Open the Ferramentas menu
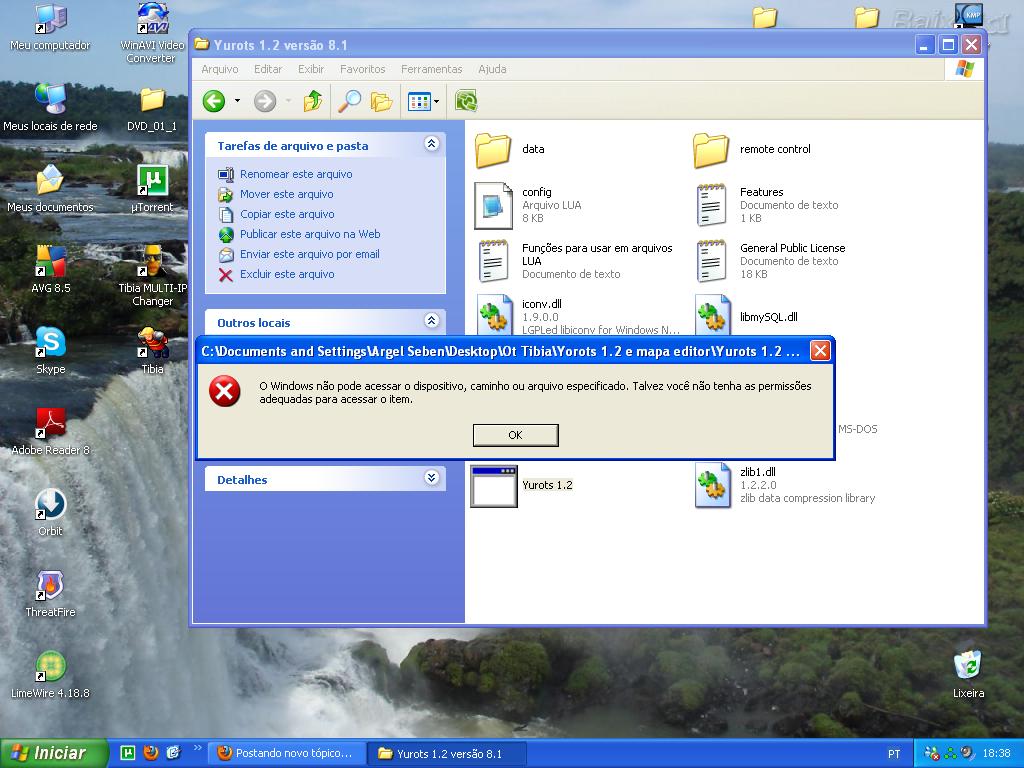This screenshot has width=1024, height=768. pos(432,69)
